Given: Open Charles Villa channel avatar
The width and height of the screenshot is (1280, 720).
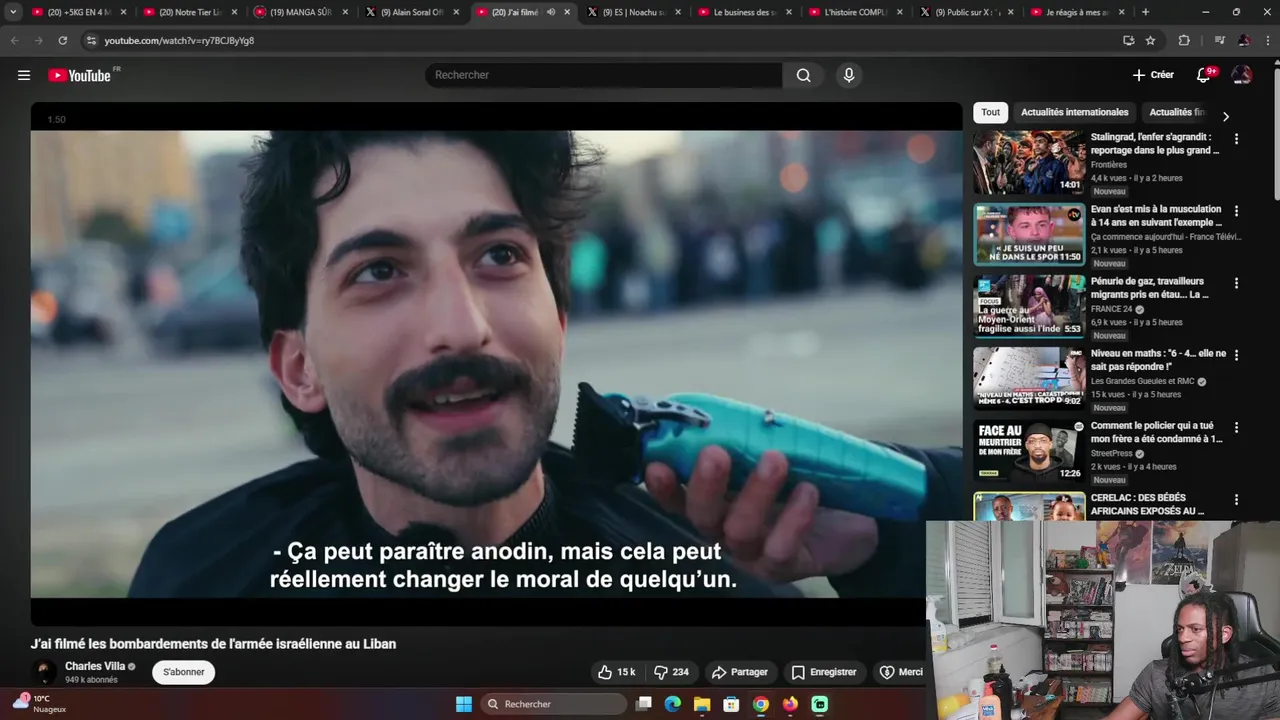Looking at the screenshot, I should click(44, 672).
